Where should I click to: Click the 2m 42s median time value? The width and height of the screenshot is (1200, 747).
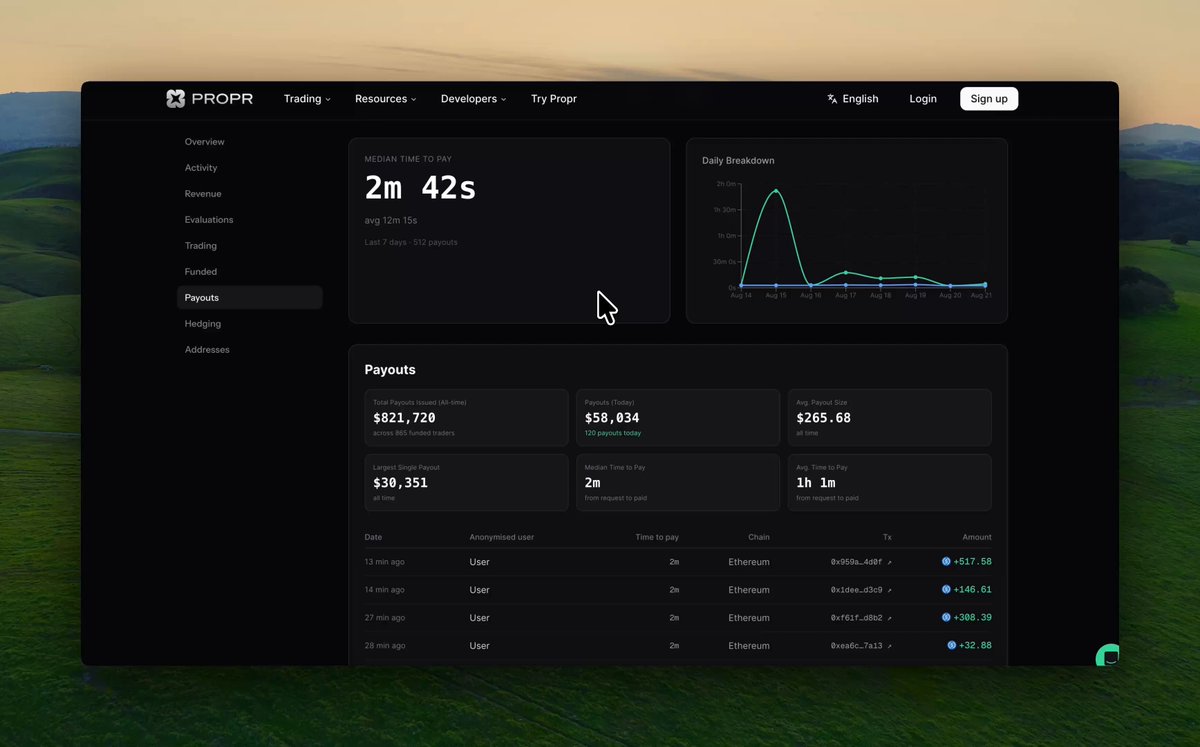coord(420,187)
